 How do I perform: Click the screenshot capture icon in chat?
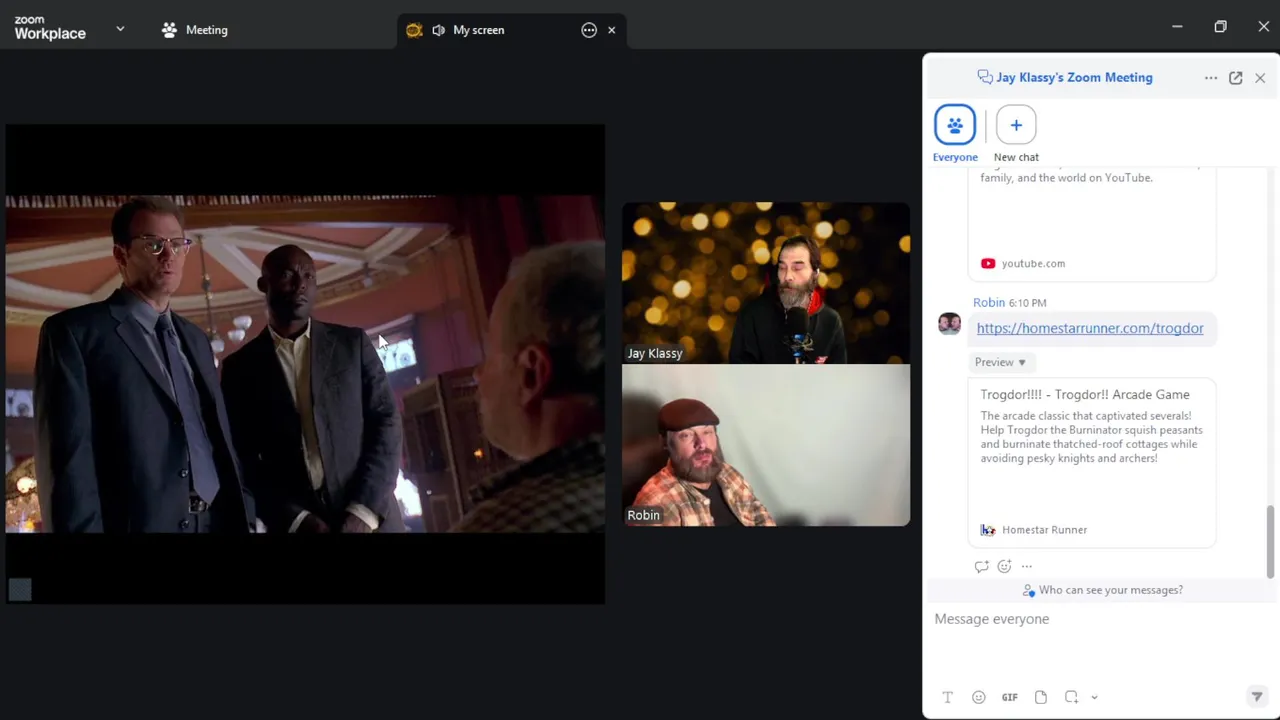pos(1071,697)
